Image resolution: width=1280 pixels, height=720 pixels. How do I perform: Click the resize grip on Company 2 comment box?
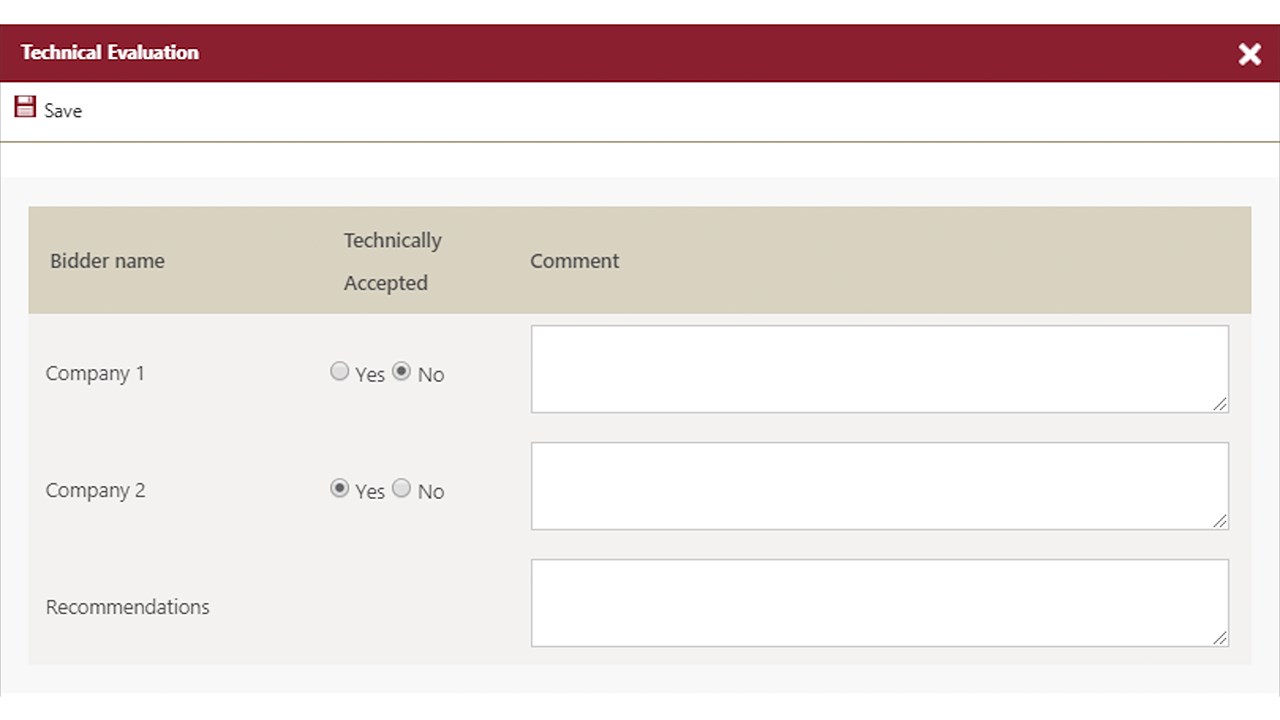point(1220,521)
